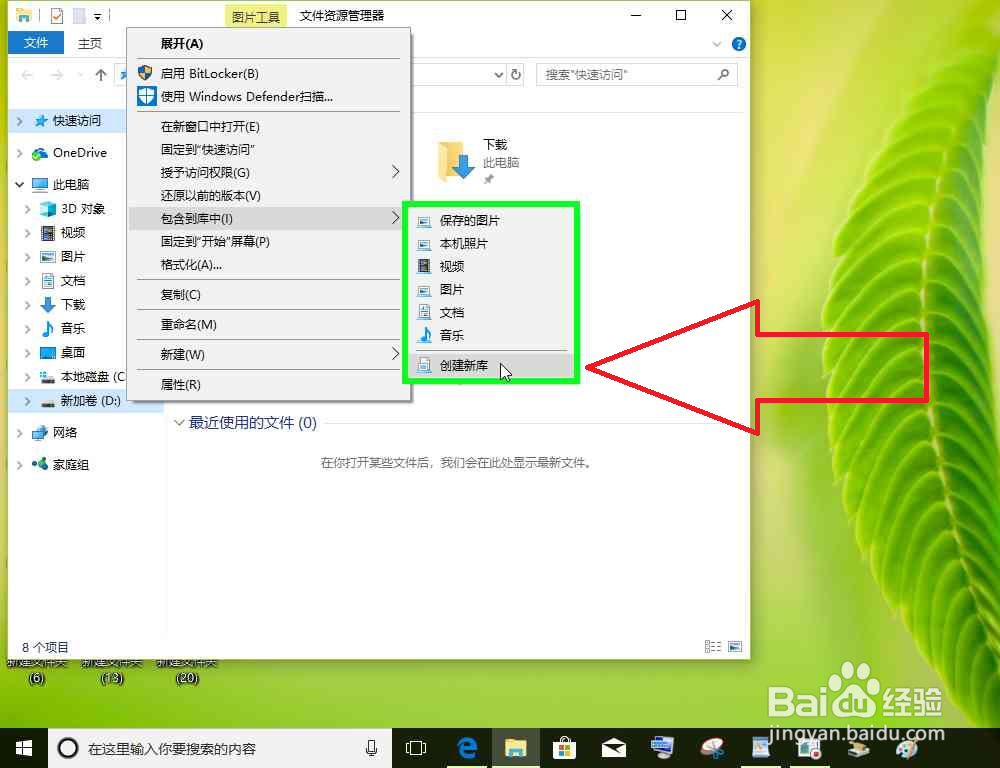Open 属性(R) properties entry
Image resolution: width=1000 pixels, height=768 pixels.
[269, 384]
